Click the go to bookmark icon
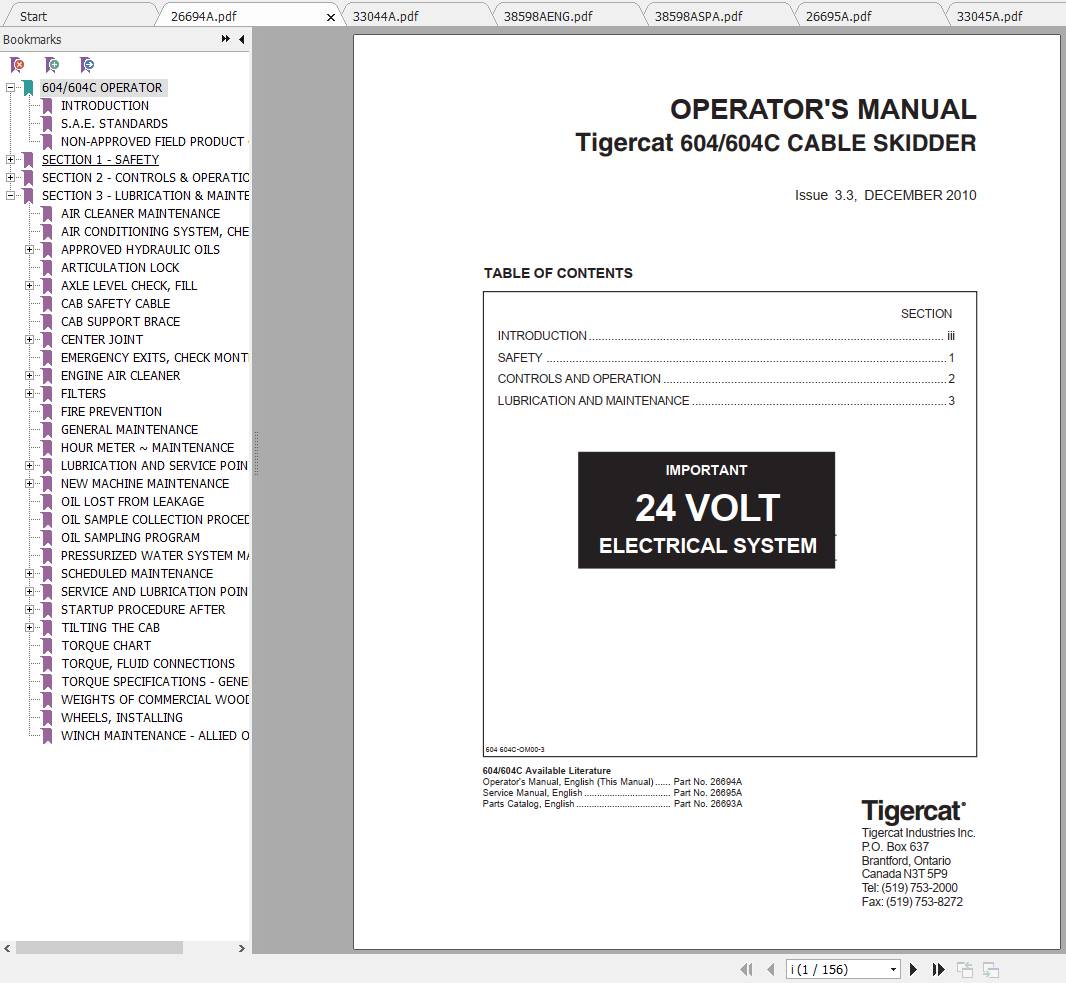 click(x=88, y=65)
